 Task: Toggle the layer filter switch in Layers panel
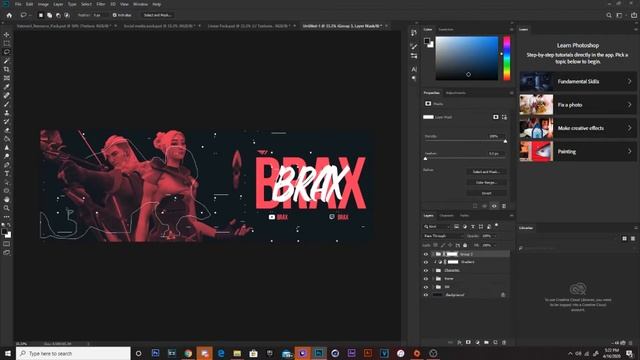[497, 225]
